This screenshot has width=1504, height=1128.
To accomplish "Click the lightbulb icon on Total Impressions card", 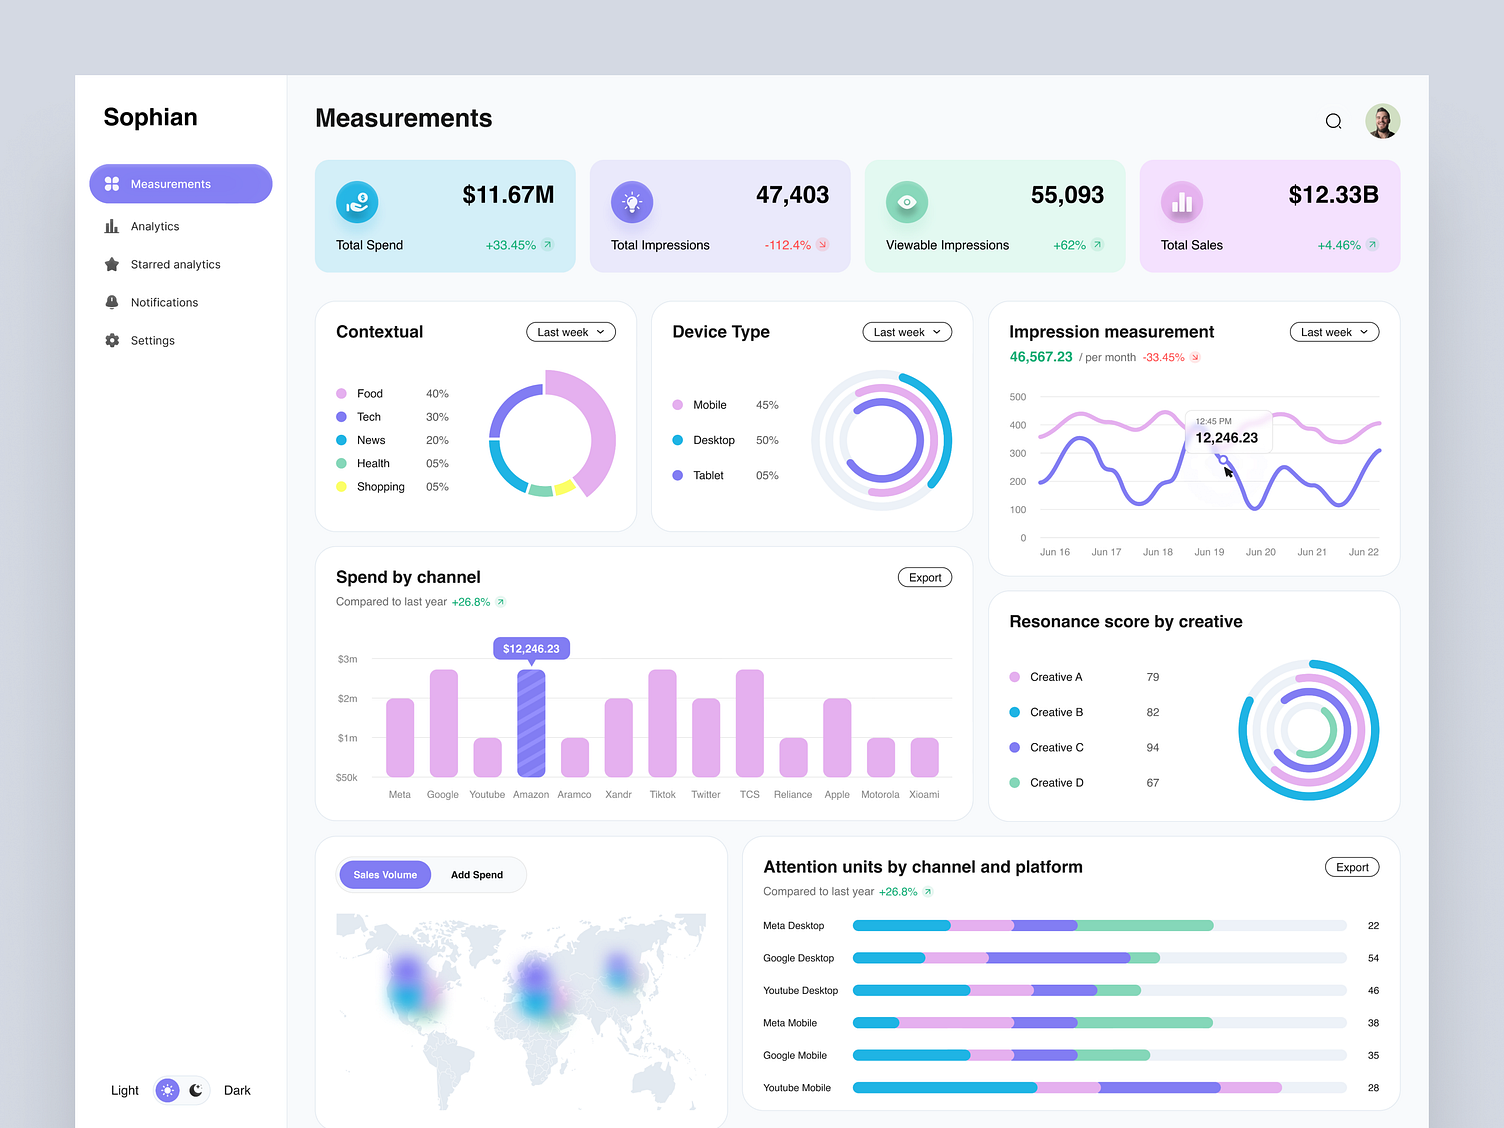I will click(x=632, y=202).
